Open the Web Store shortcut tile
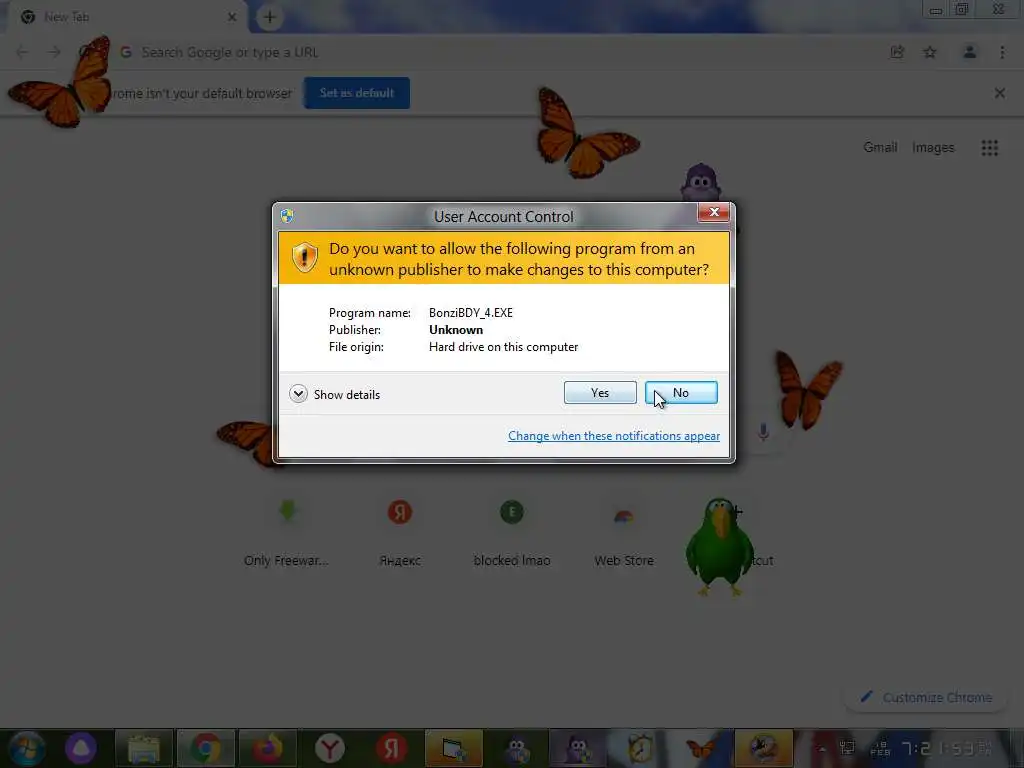This screenshot has width=1024, height=768. (624, 532)
